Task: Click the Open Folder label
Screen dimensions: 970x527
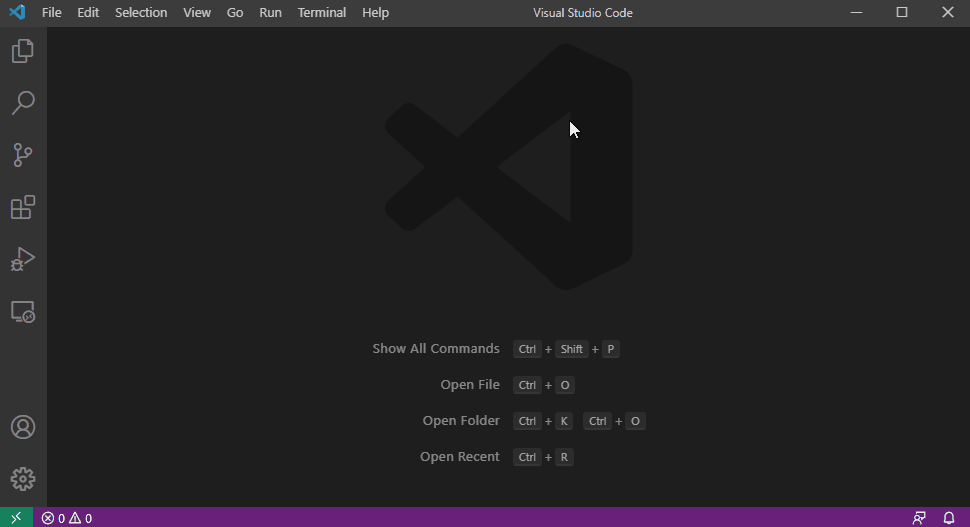Action: pos(461,421)
